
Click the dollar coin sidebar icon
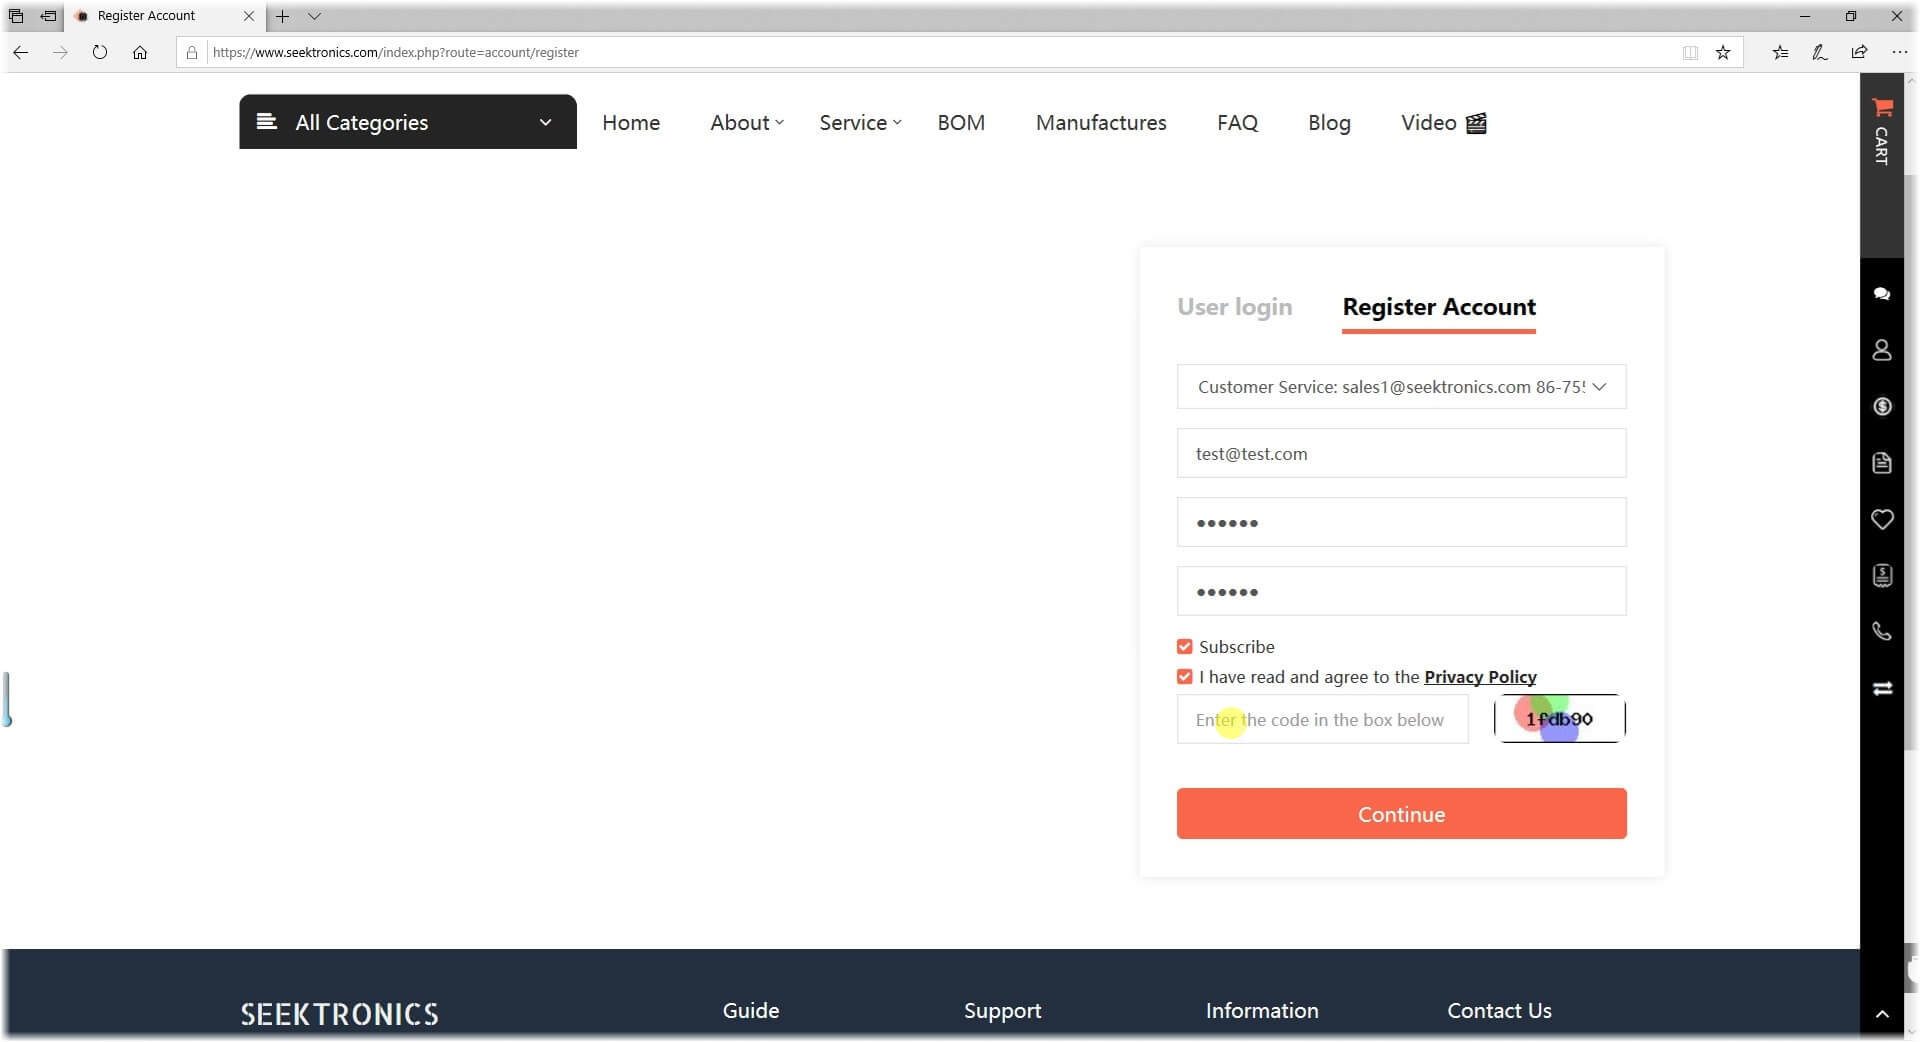point(1882,406)
